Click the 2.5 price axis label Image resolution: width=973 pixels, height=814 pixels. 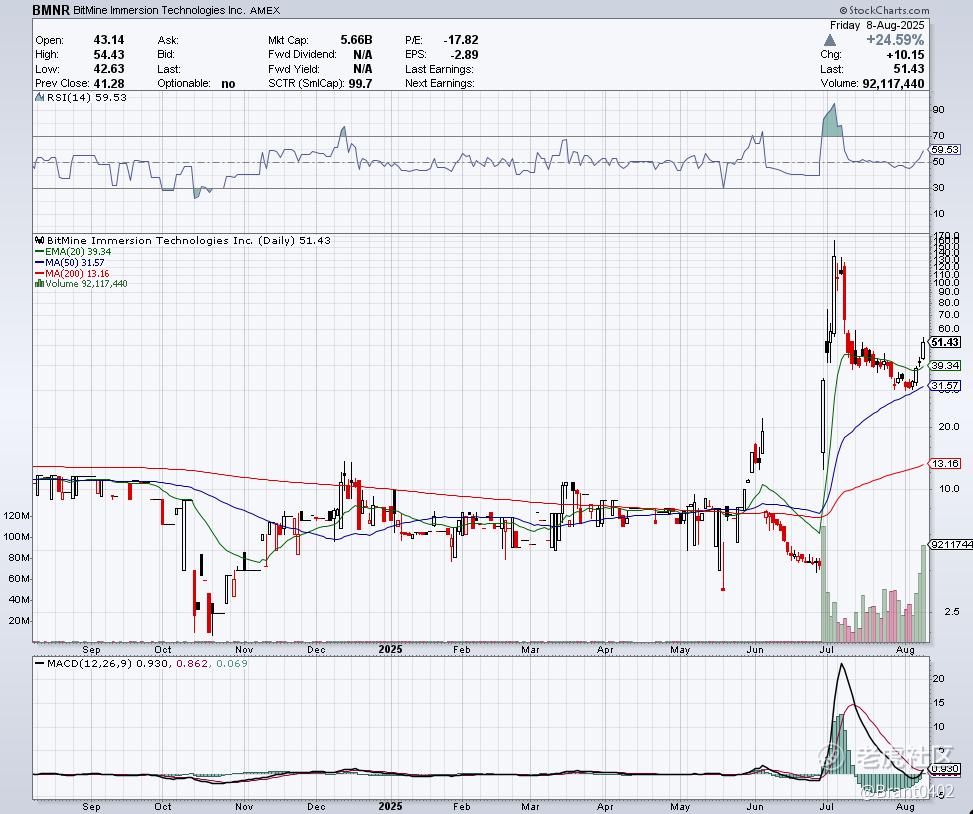(x=951, y=612)
